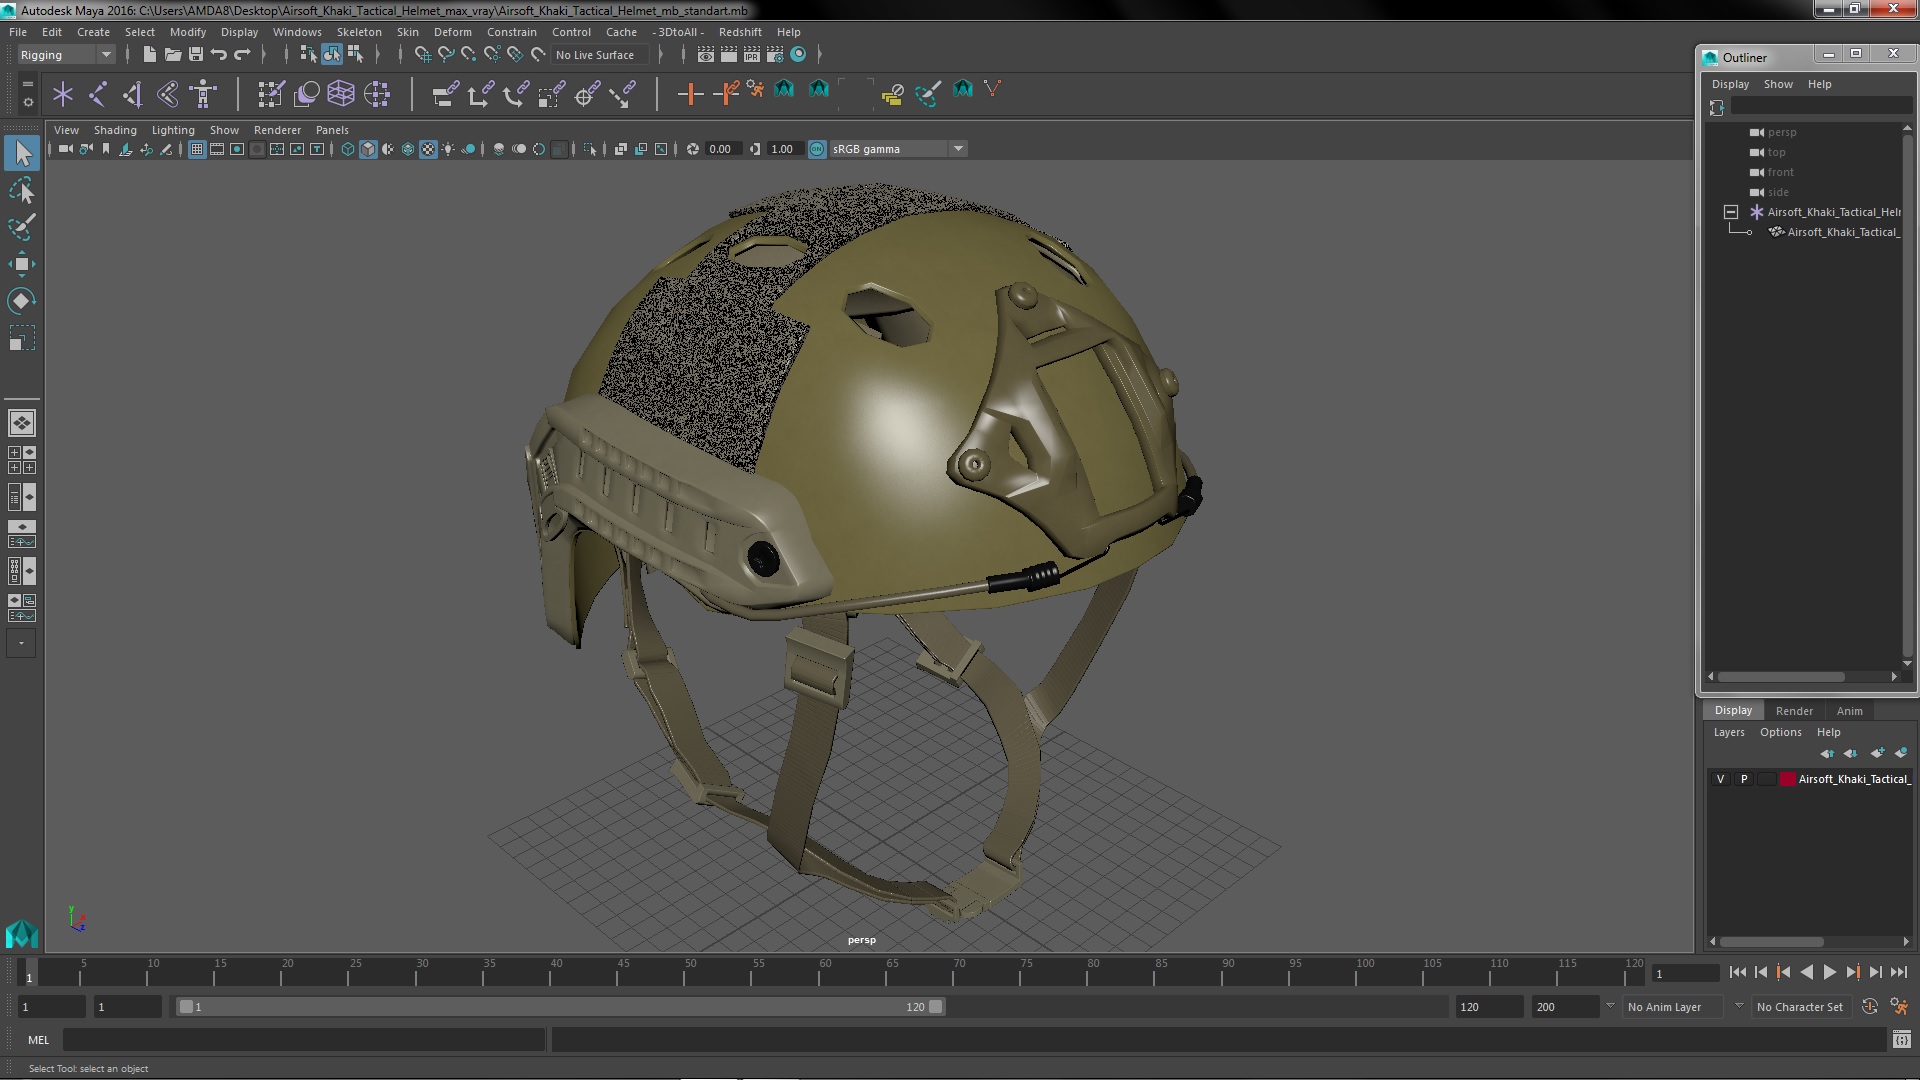Click frame 60 on the timeline

(825, 972)
